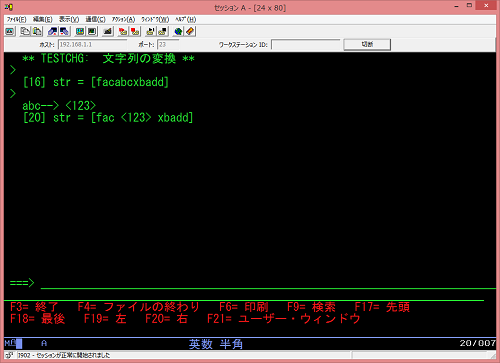Screen dimensions: 500x363
Task: Click the Send file to host icon
Action: click(52, 32)
